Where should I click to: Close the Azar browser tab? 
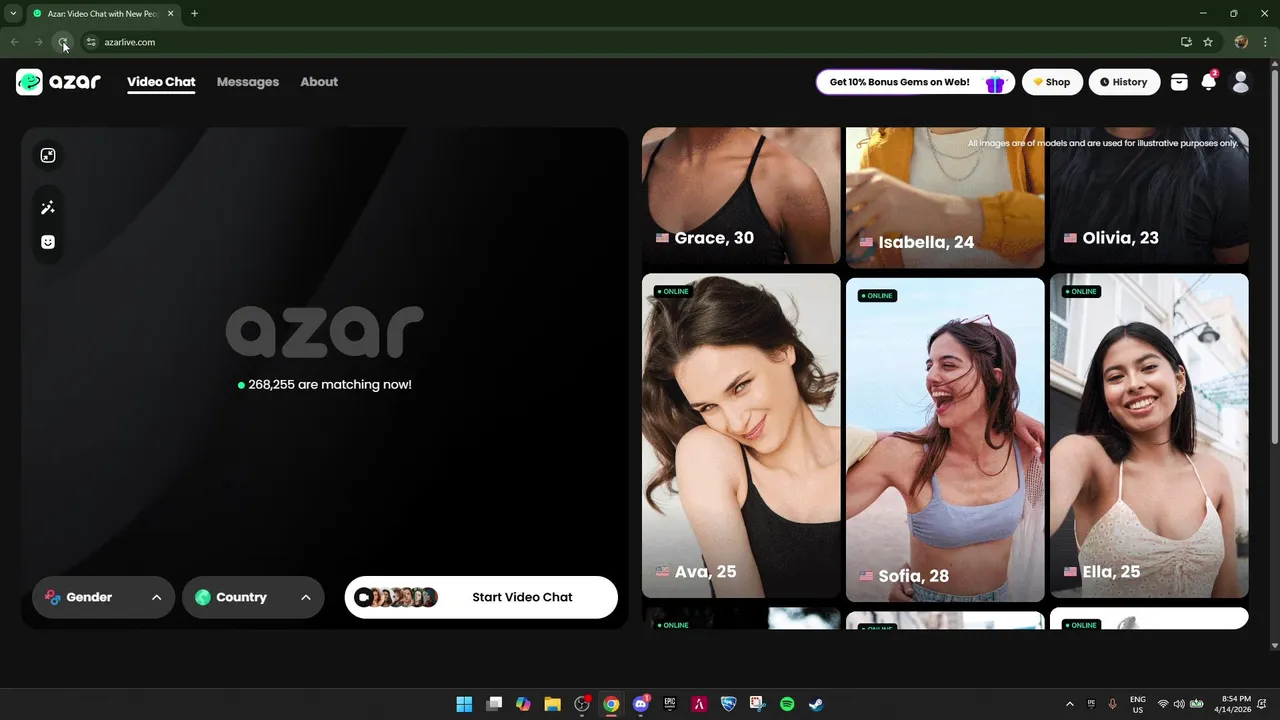tap(170, 13)
